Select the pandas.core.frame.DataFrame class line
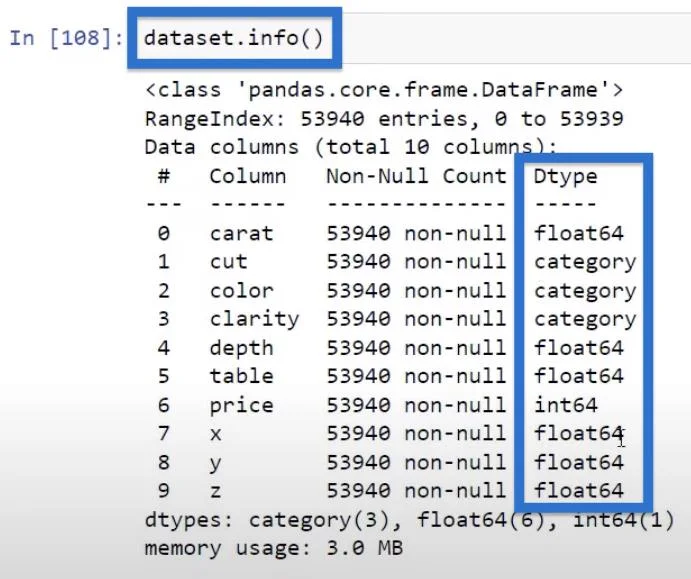Viewport: 691px width, 579px height. click(384, 90)
